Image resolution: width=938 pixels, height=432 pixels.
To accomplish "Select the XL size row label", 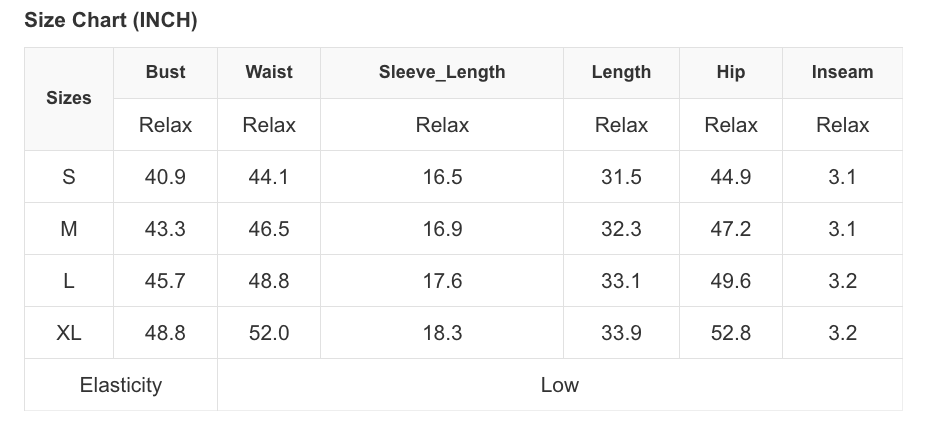I will point(69,333).
